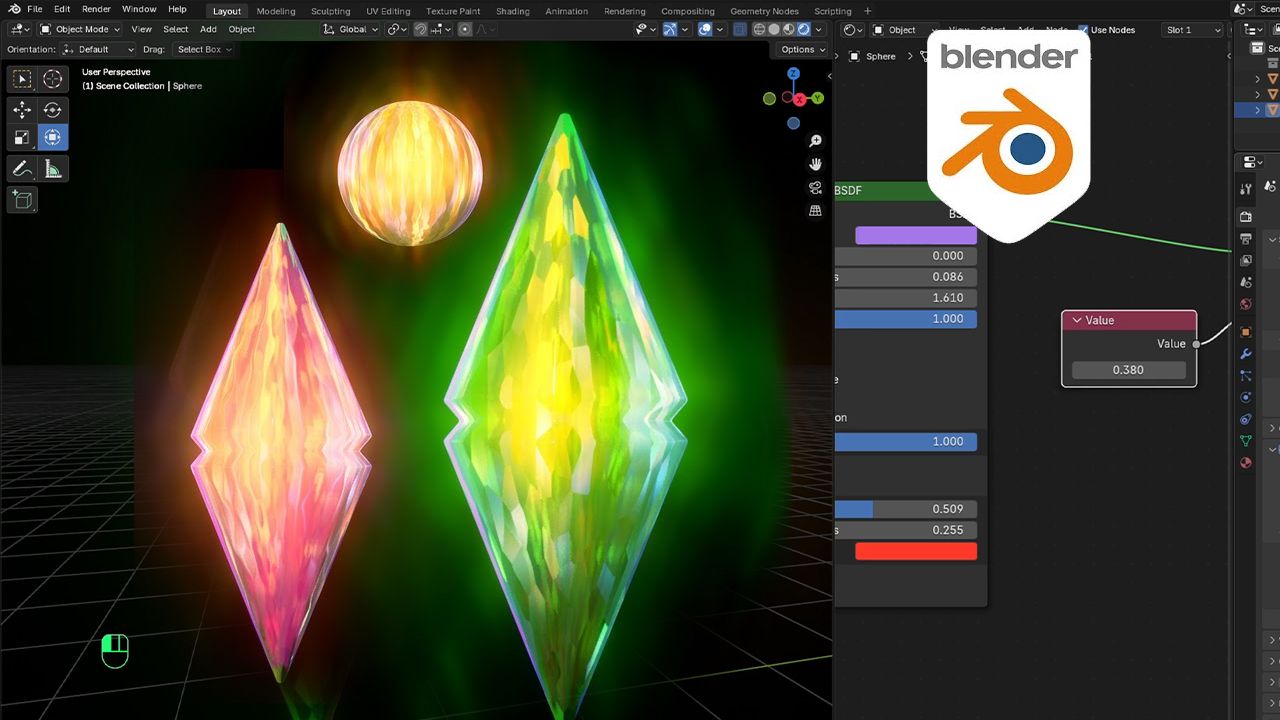This screenshot has width=1280, height=720.
Task: Toggle proportional editing button
Action: click(465, 29)
